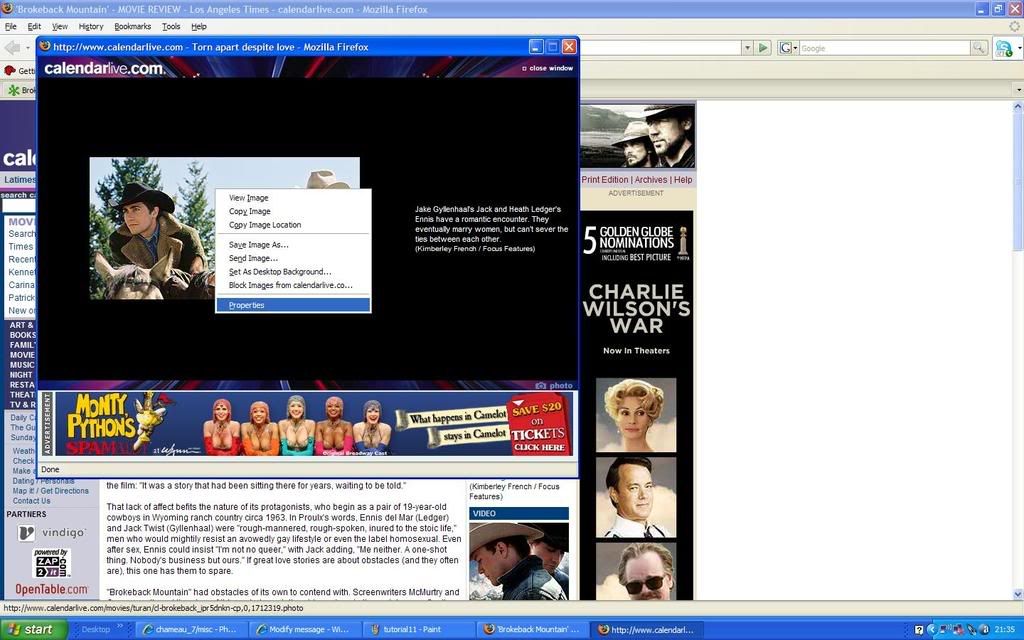Open the Archives link
This screenshot has width=1024, height=640.
click(x=651, y=180)
